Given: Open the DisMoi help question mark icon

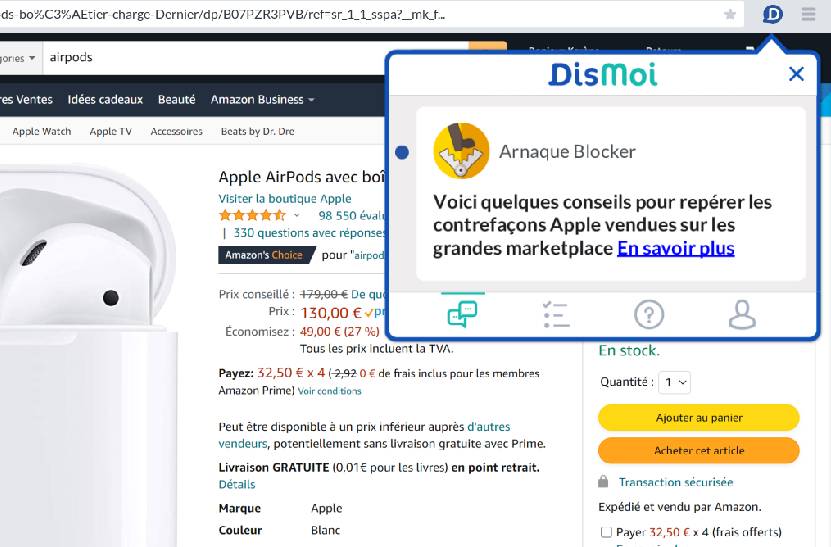Looking at the screenshot, I should pyautogui.click(x=649, y=314).
